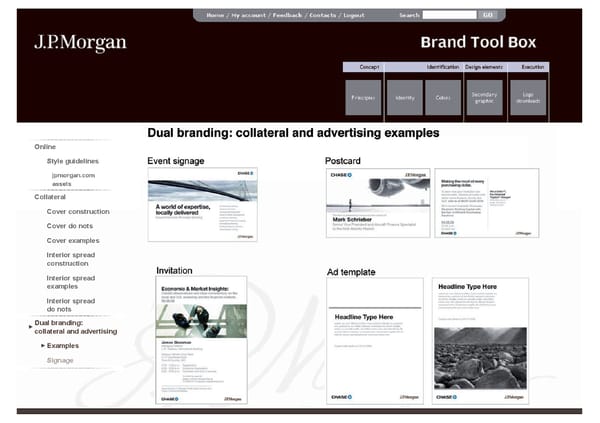Open the Event signage thumbnail
Viewport: 600px width, 423px height.
click(202, 205)
